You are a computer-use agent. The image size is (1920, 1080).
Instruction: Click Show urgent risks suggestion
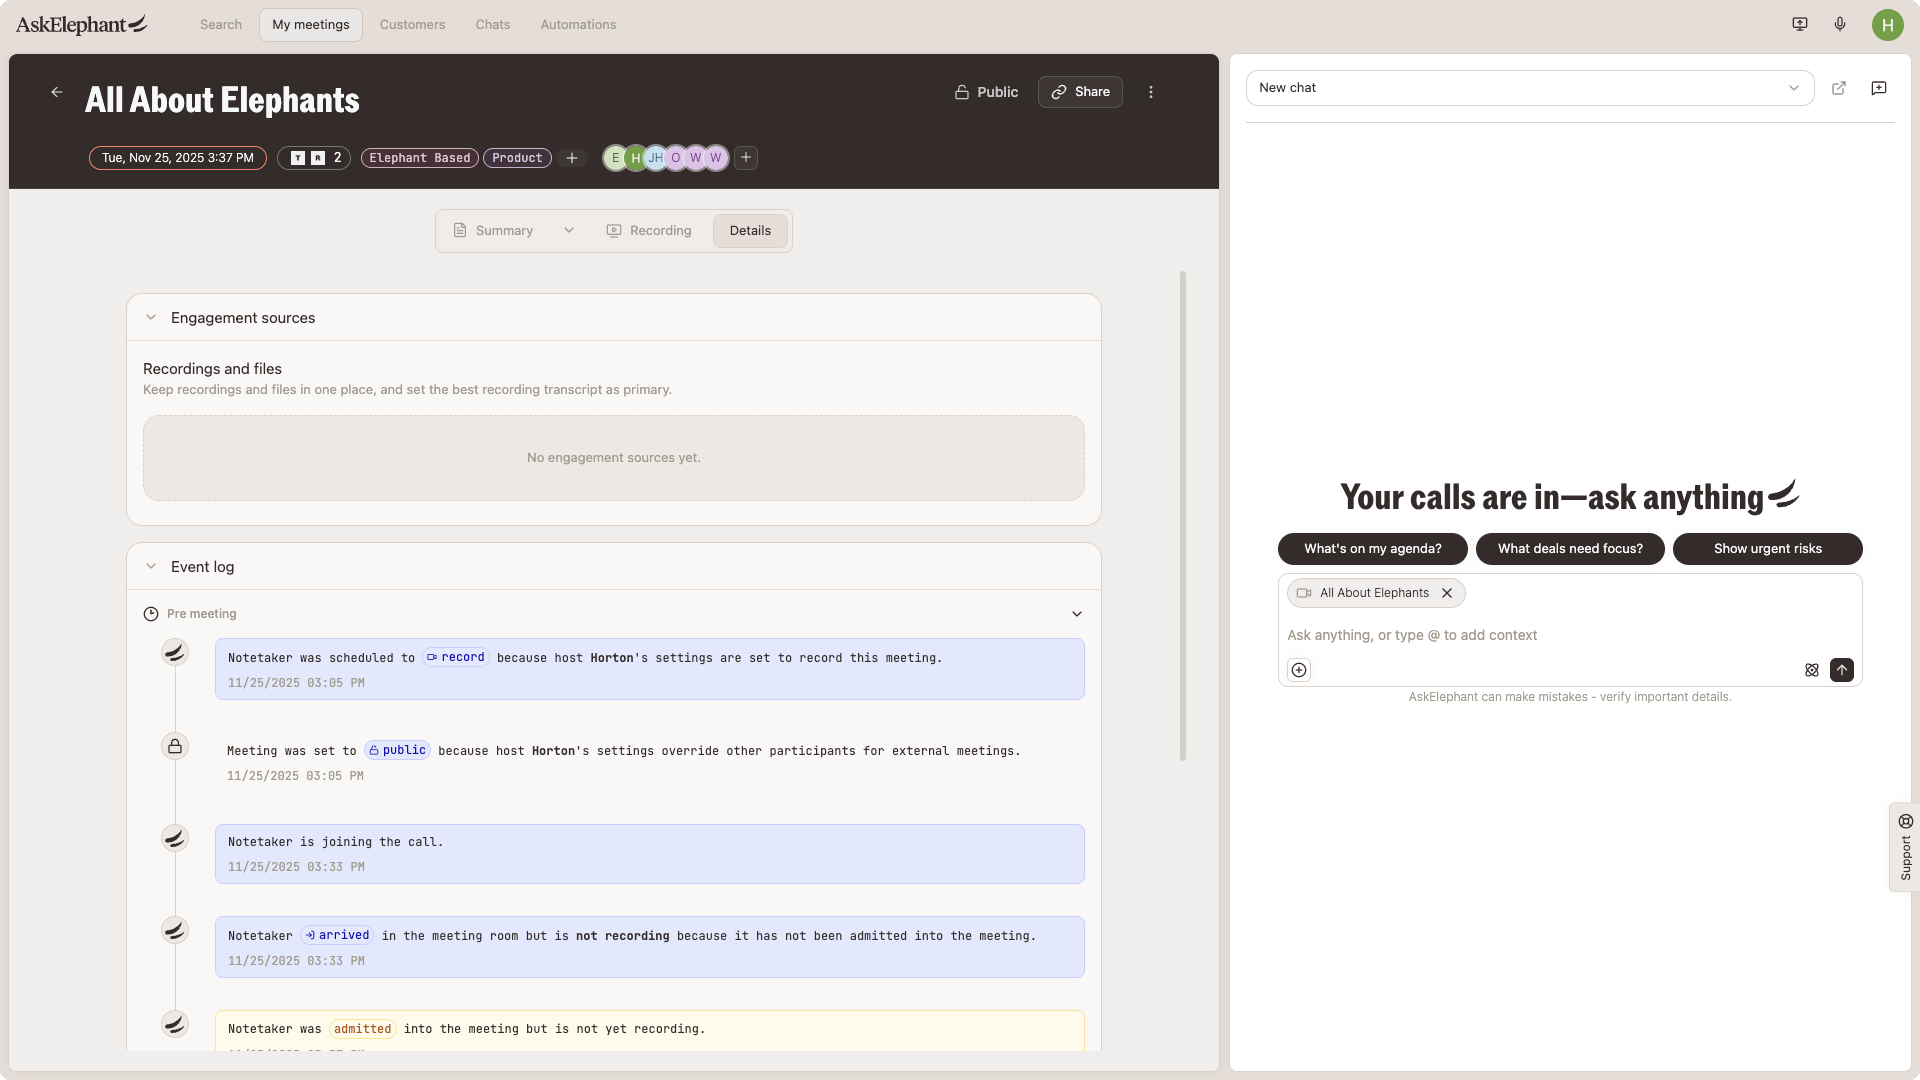click(1767, 549)
